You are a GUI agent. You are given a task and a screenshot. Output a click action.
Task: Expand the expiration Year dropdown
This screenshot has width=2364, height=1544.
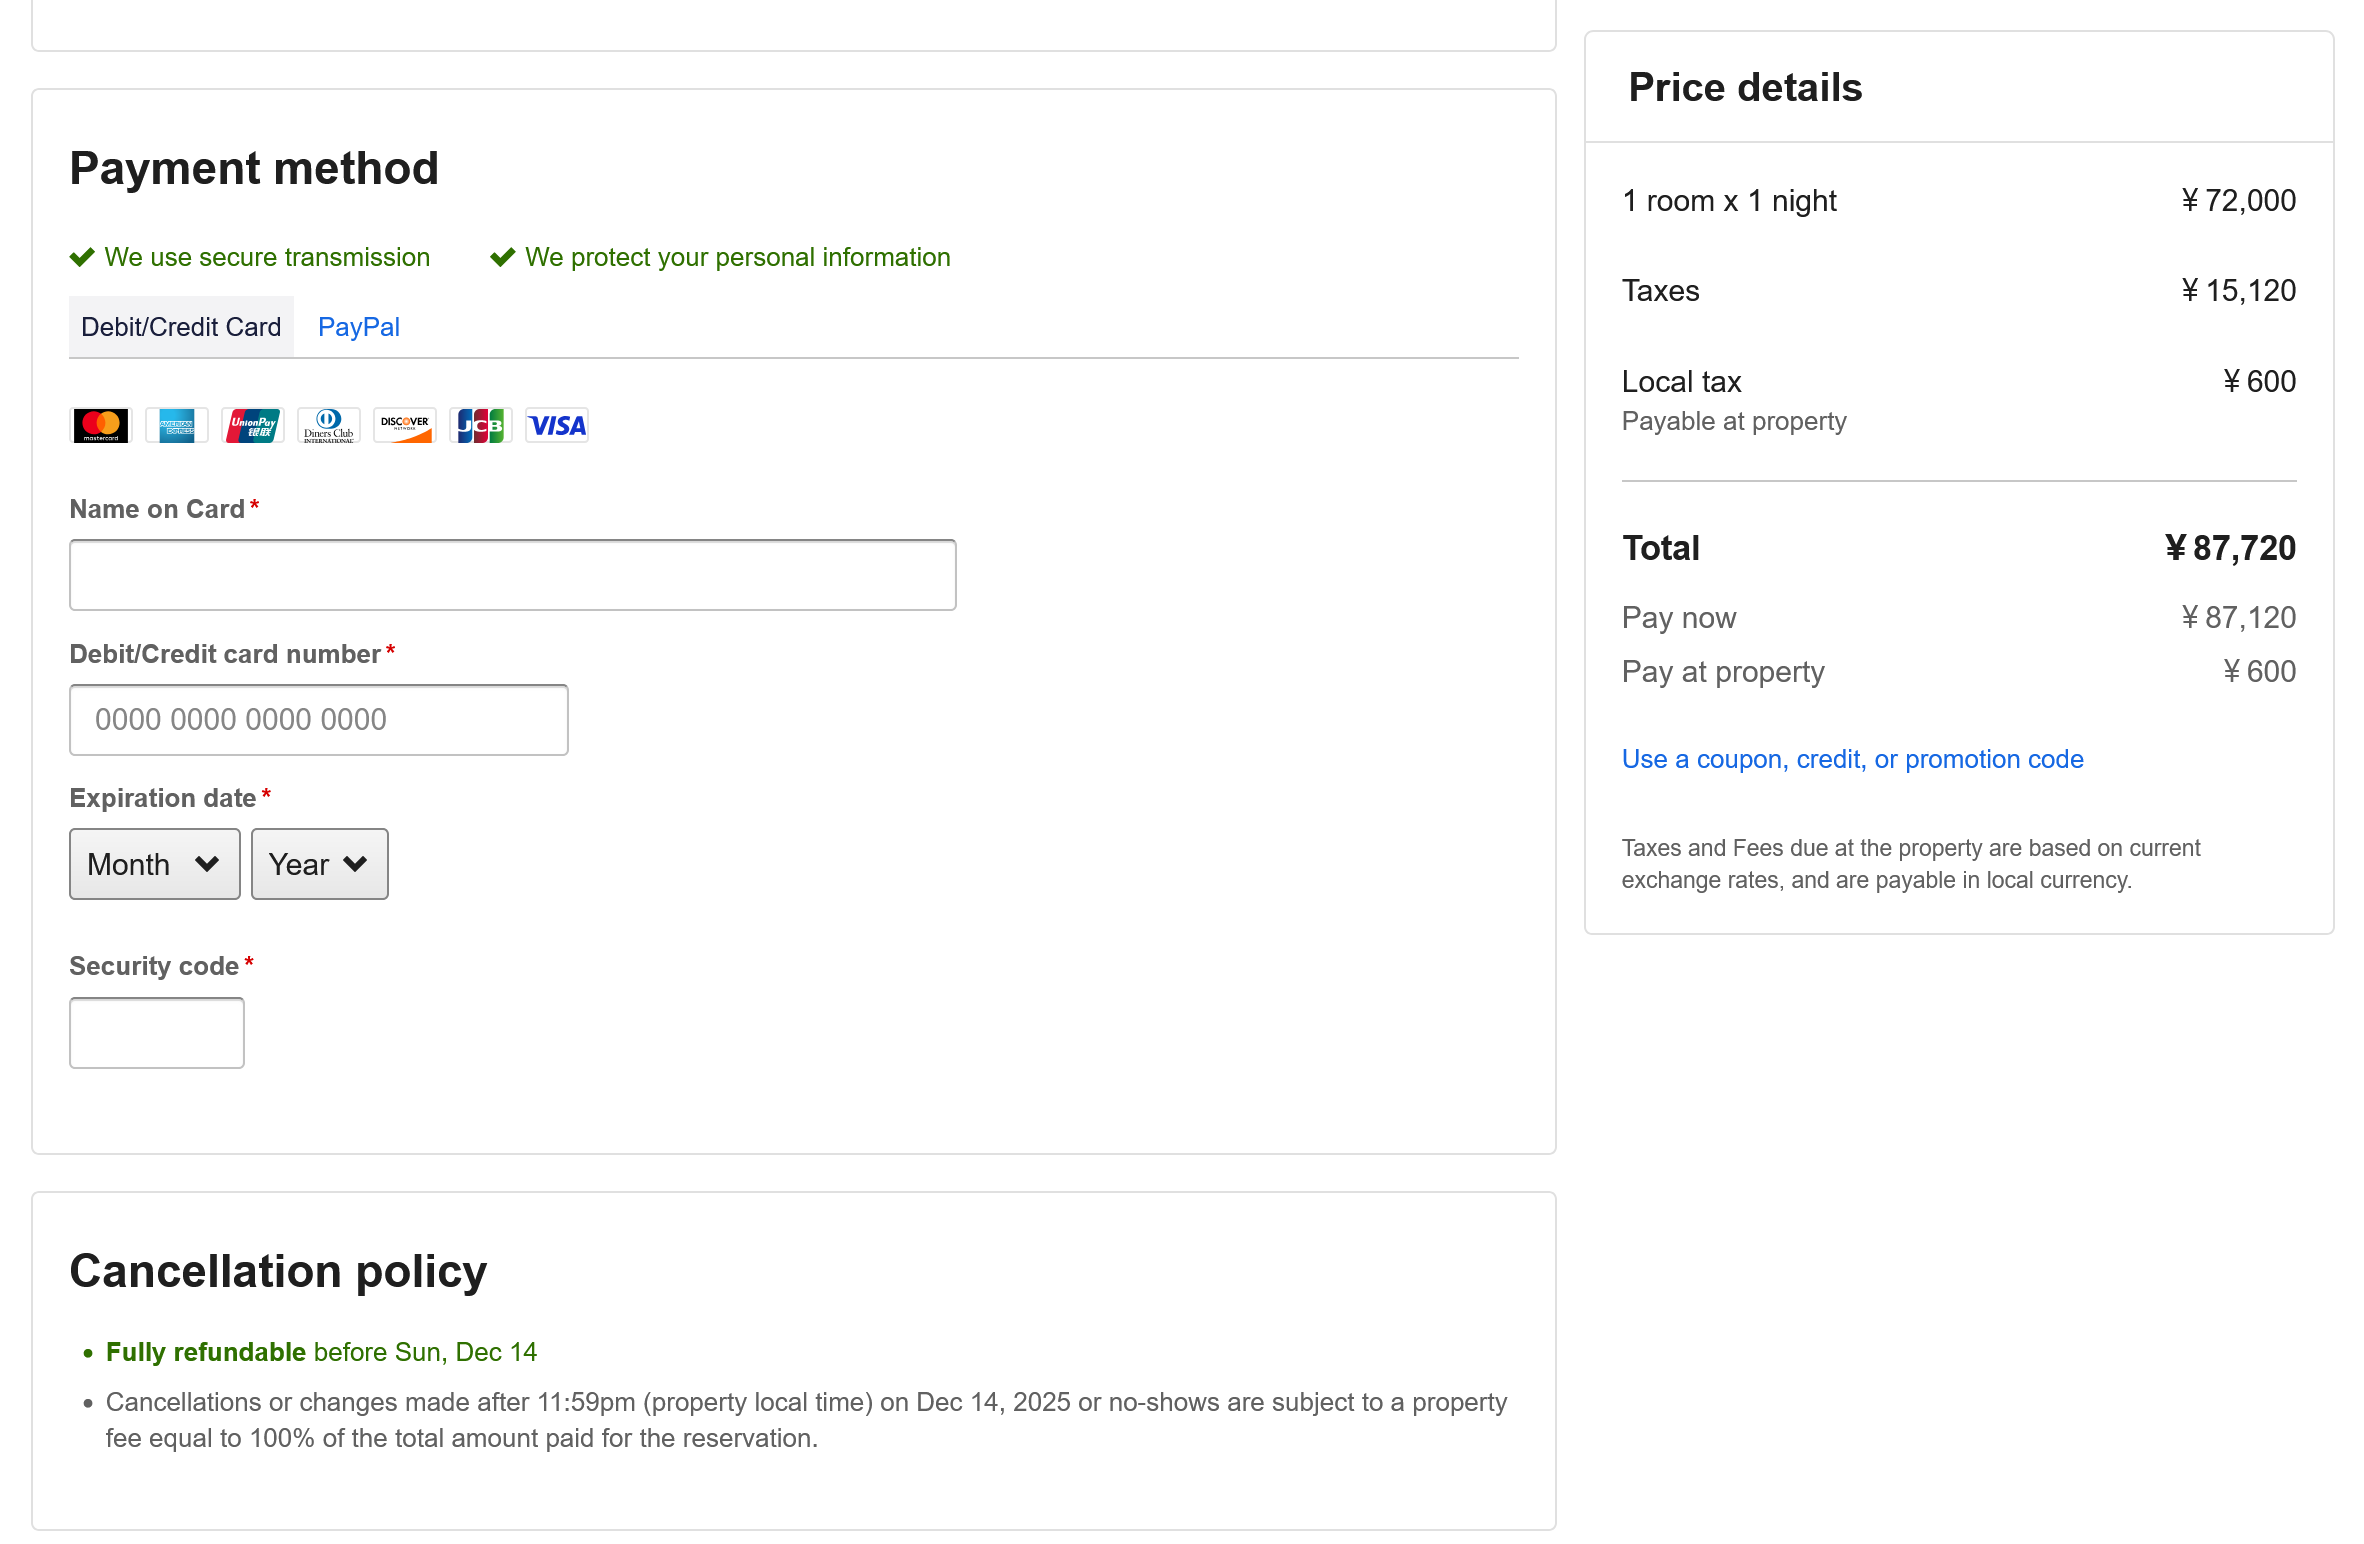319,864
